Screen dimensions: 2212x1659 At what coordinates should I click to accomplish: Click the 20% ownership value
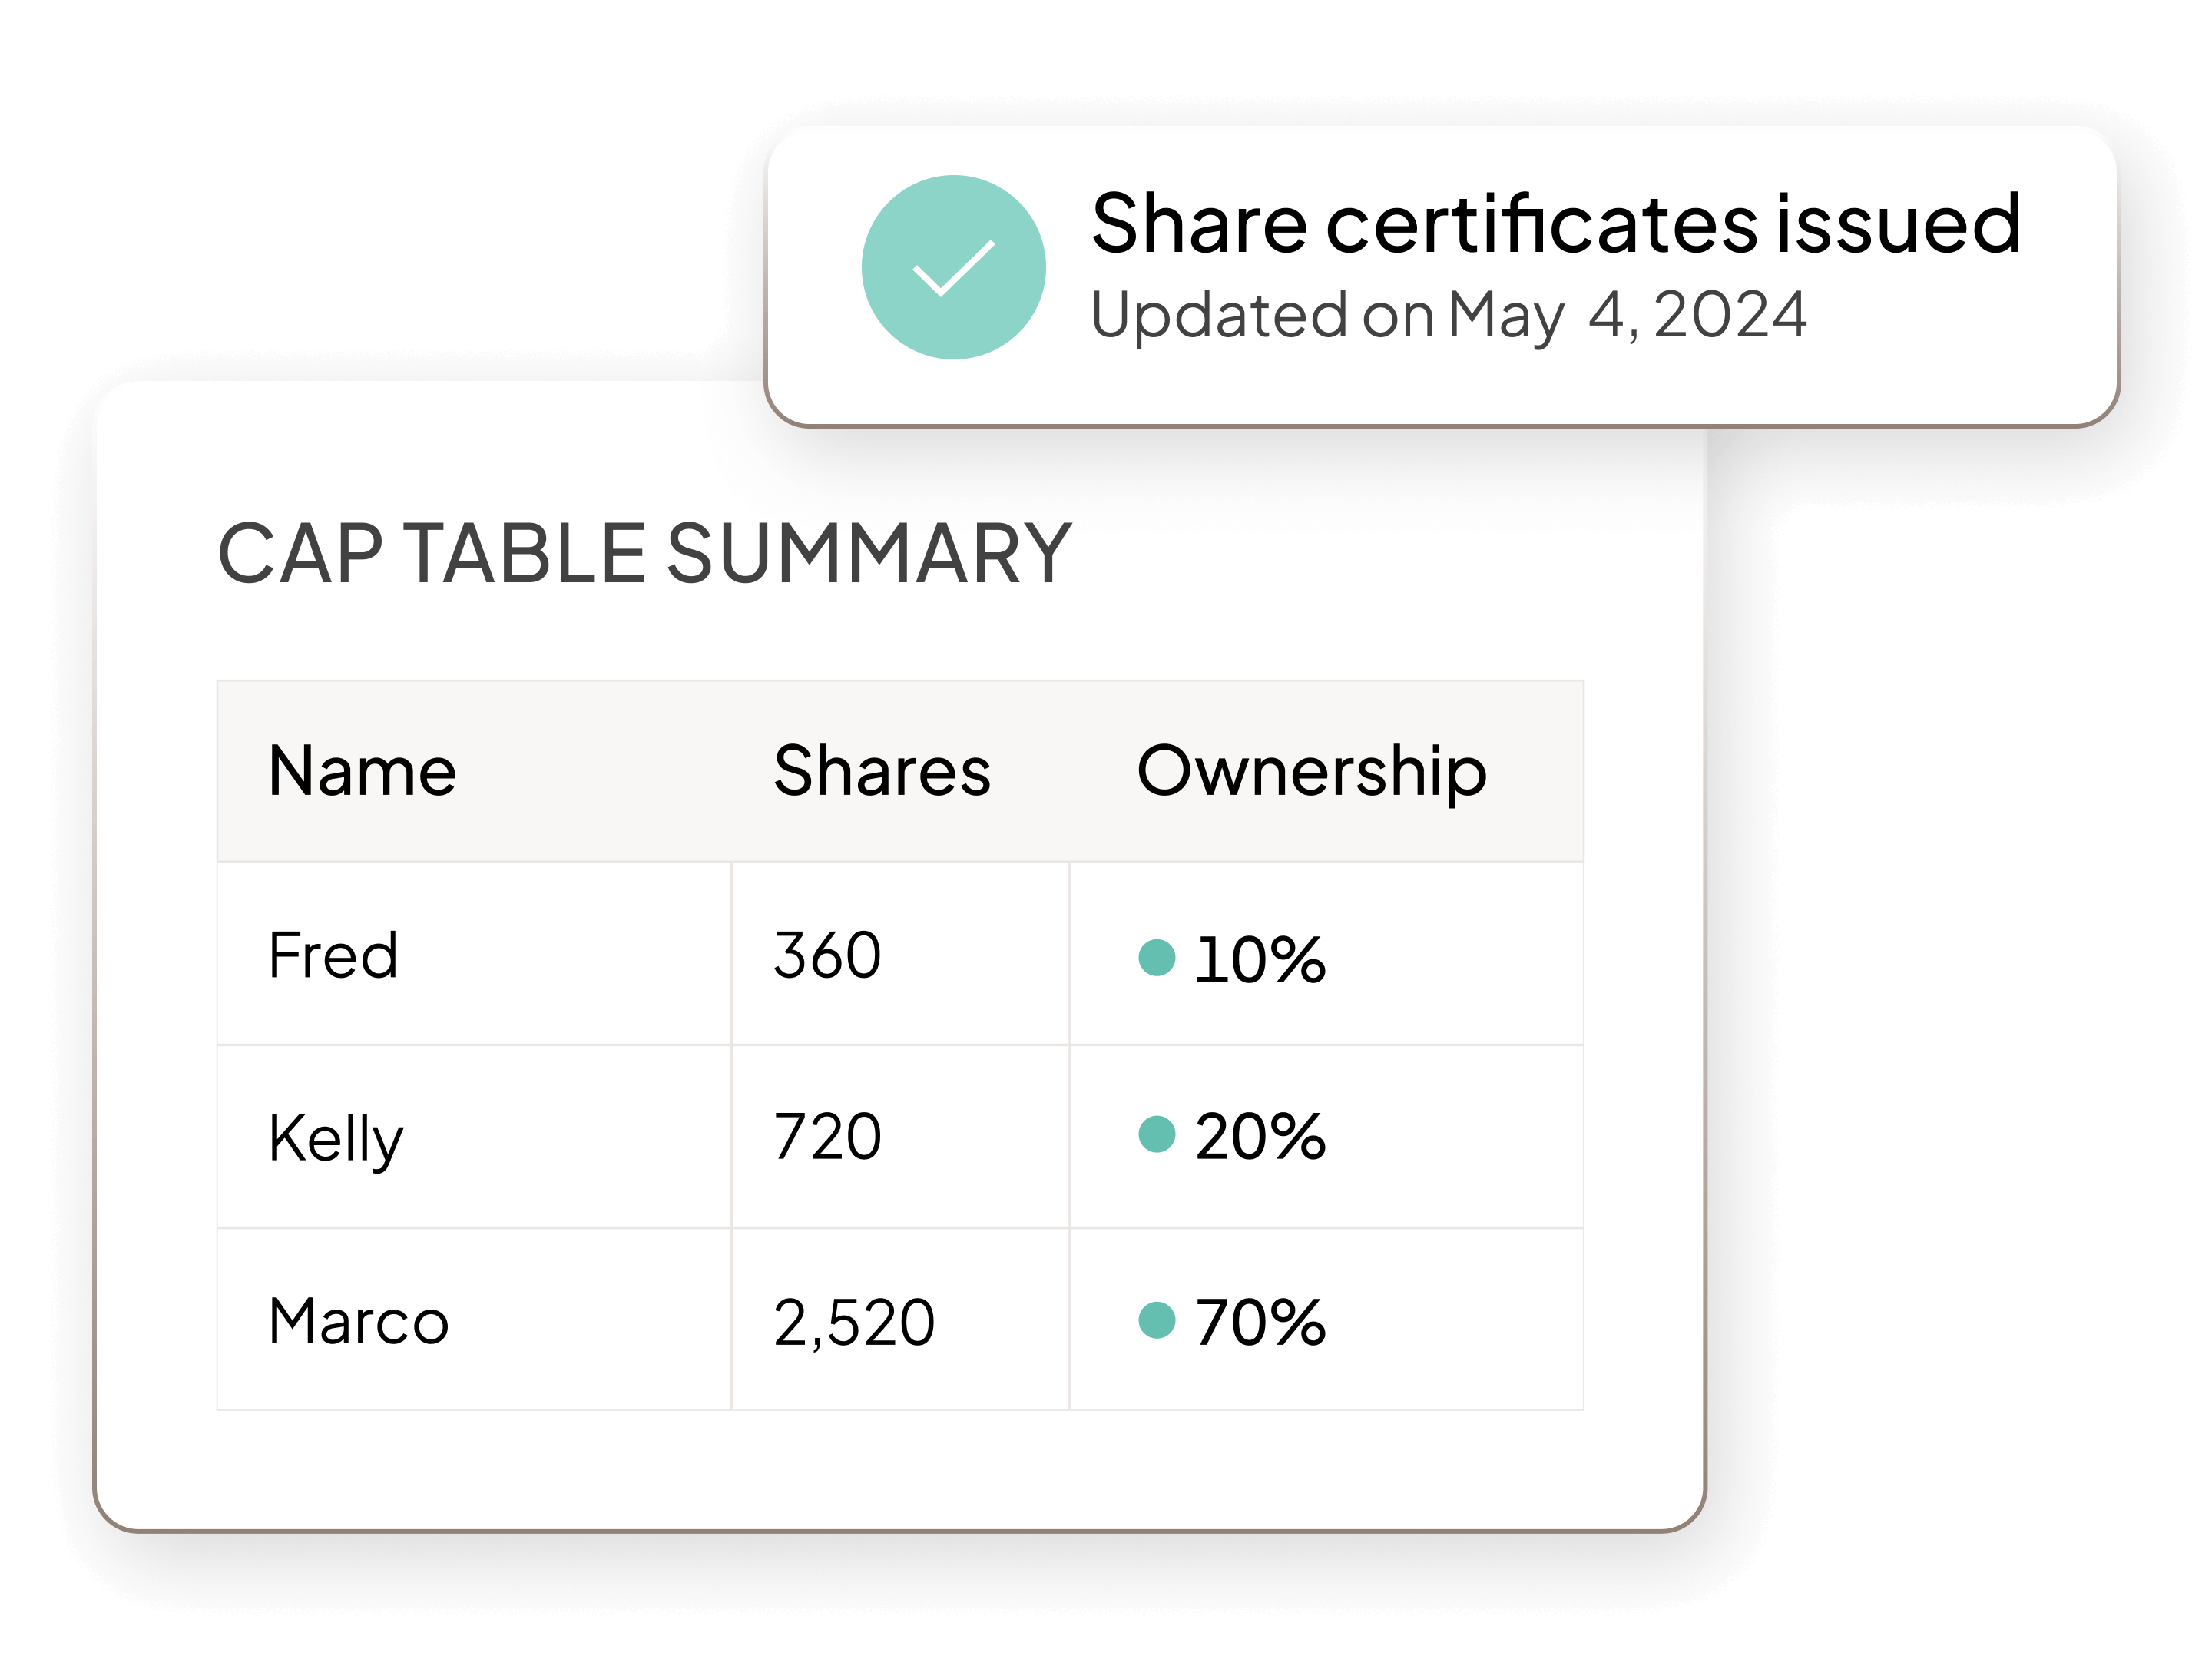pos(1260,1137)
